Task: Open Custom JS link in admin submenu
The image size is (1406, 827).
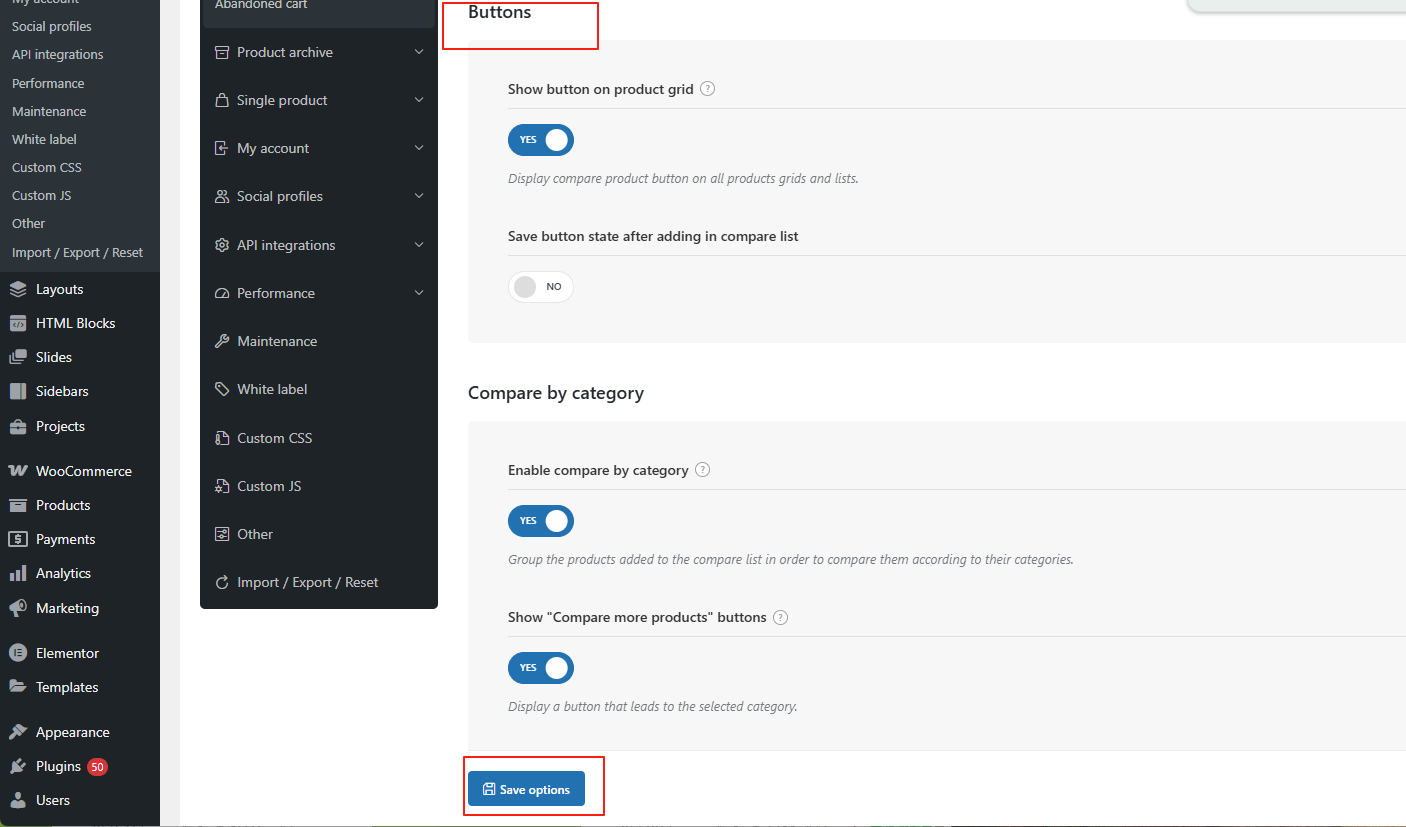Action: pyautogui.click(x=42, y=195)
